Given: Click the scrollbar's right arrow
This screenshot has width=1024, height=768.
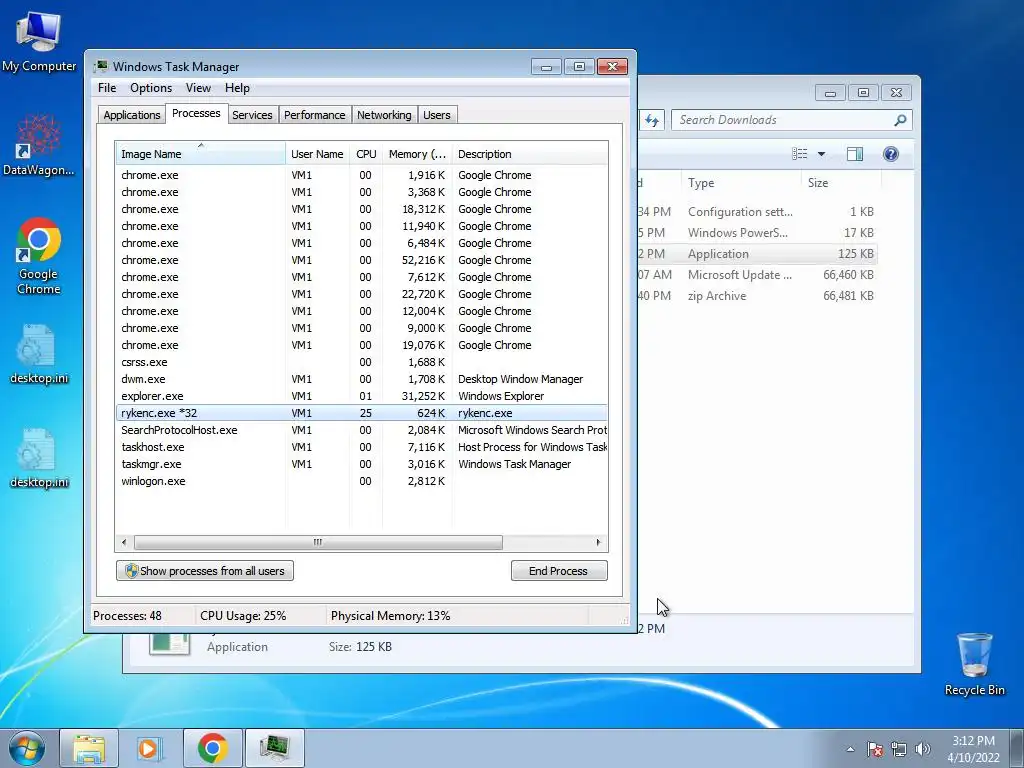Looking at the screenshot, I should point(598,542).
